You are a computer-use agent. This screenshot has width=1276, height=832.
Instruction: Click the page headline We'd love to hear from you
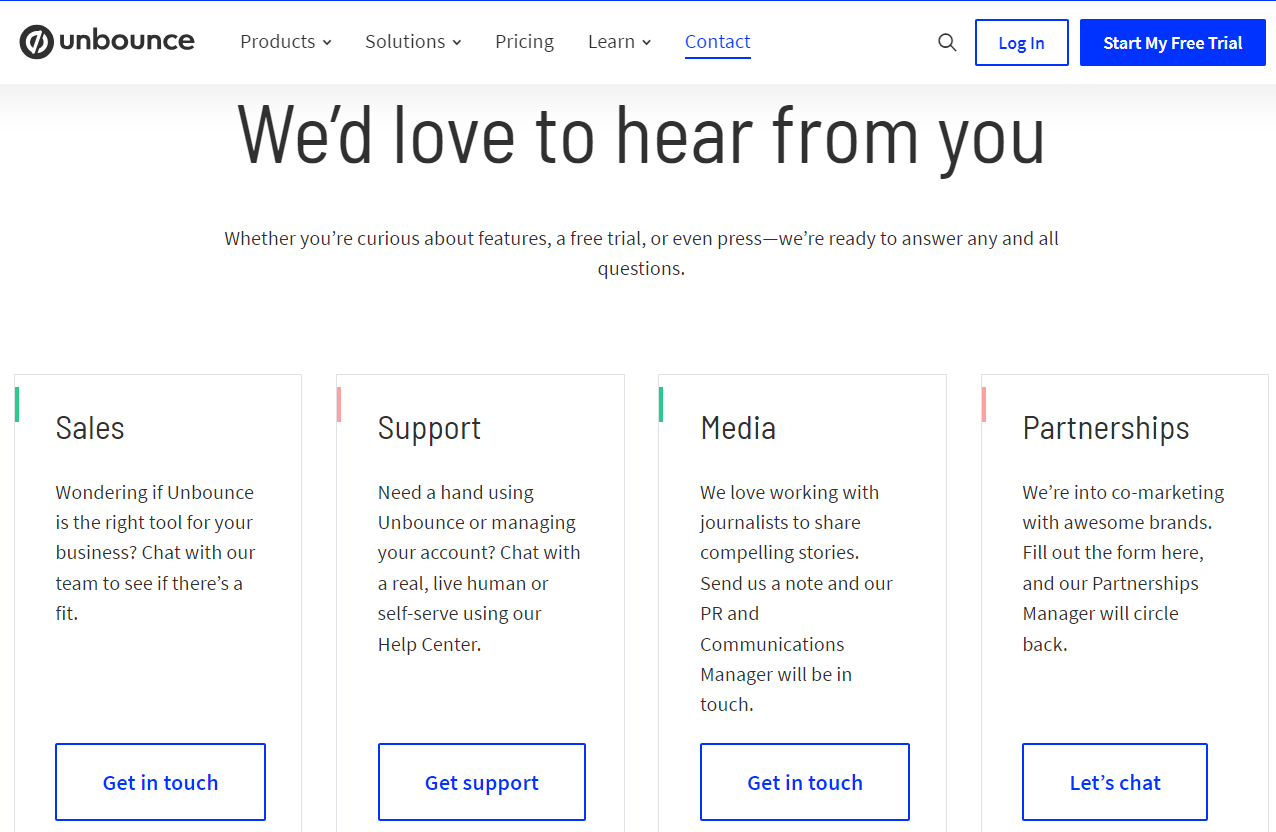pos(640,135)
